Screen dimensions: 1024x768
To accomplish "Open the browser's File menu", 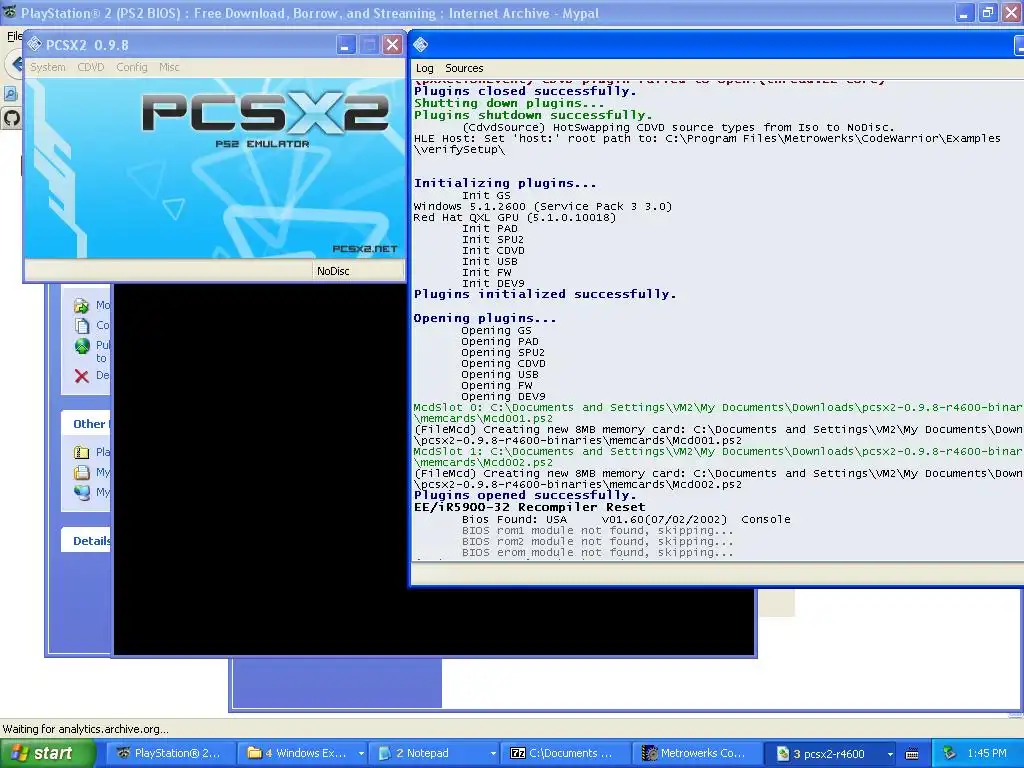I will click(x=14, y=36).
